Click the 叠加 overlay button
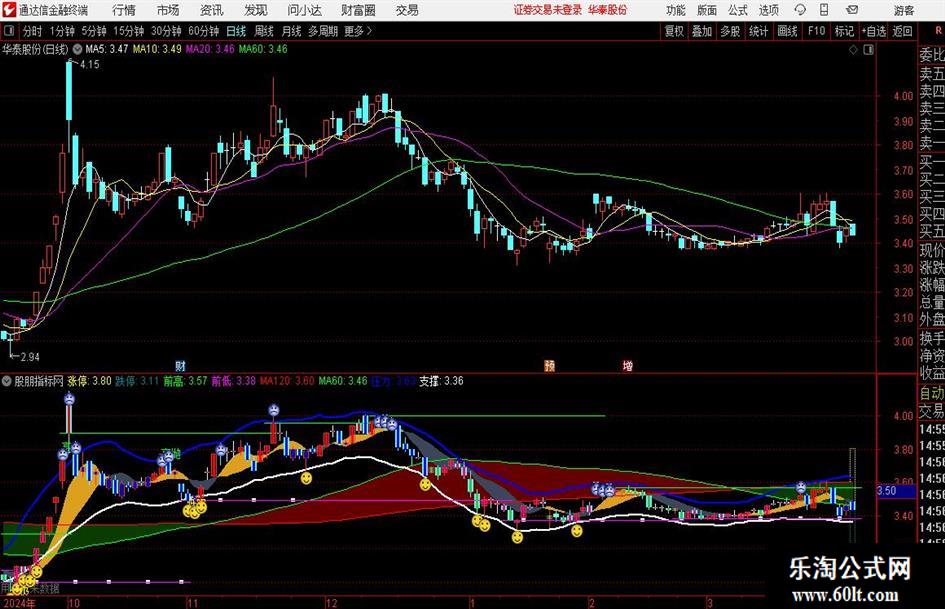This screenshot has height=609, width=945. point(702,31)
